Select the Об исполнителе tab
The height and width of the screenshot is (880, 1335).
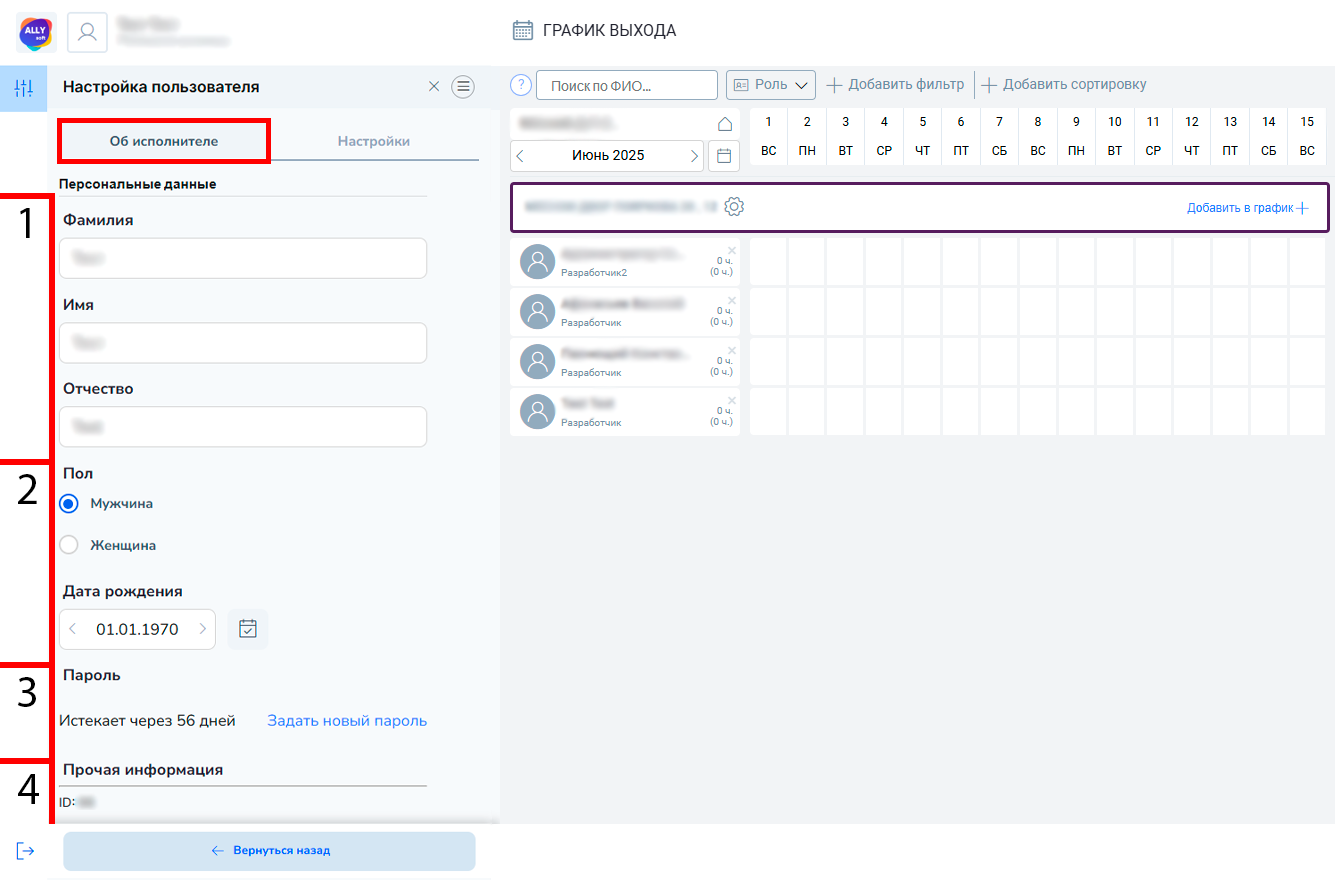[164, 141]
